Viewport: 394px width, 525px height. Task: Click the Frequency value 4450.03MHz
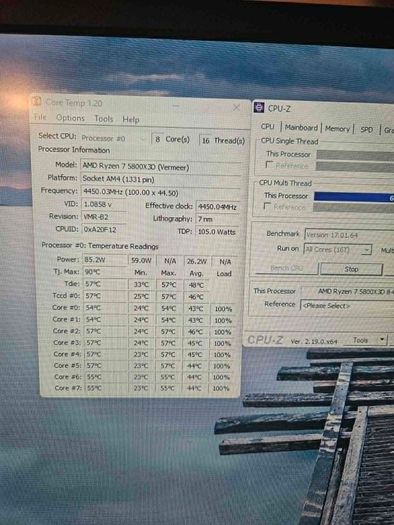[161, 192]
